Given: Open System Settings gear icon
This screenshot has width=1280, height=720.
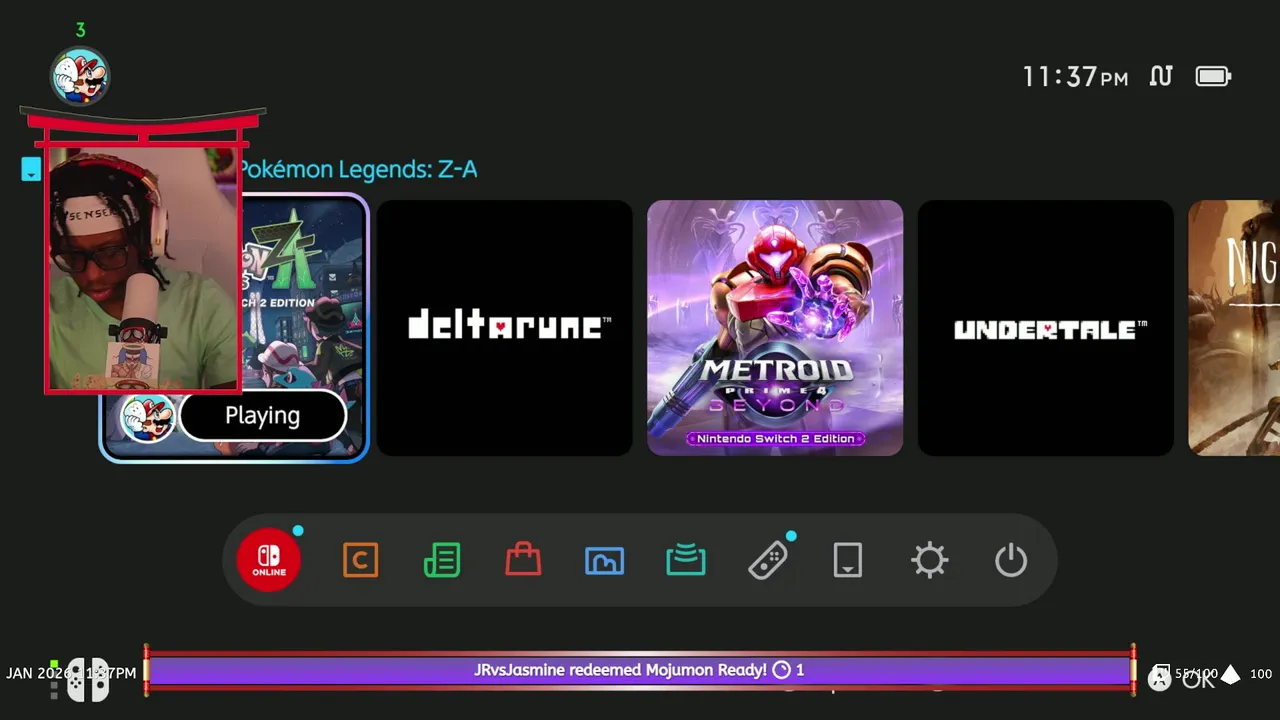Looking at the screenshot, I should (x=929, y=560).
